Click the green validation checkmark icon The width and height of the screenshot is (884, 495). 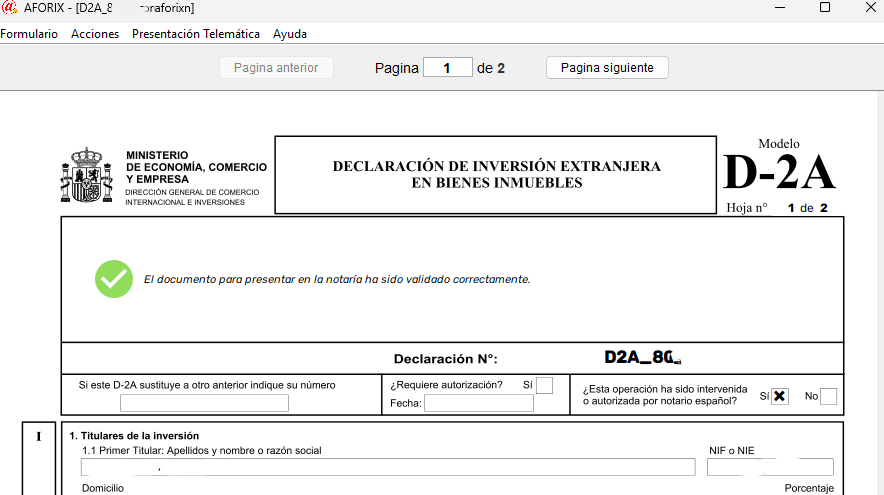pyautogui.click(x=114, y=279)
